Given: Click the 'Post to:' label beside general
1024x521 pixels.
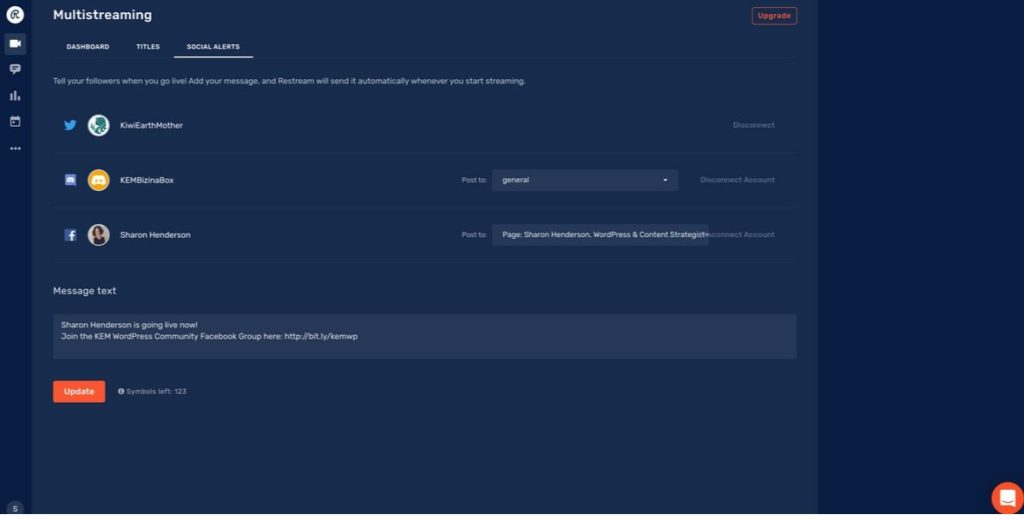Looking at the screenshot, I should point(474,180).
